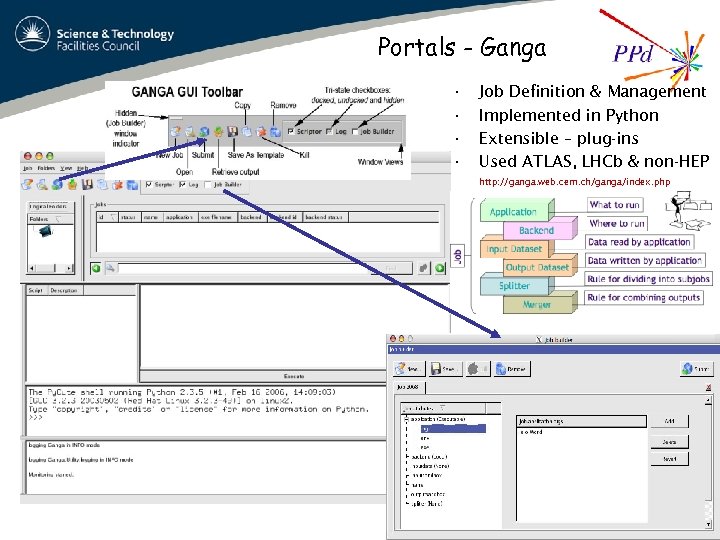This screenshot has width=720, height=540.
Task: Click gray icon left of green forward arrow
Action: pyautogui.click(x=424, y=268)
